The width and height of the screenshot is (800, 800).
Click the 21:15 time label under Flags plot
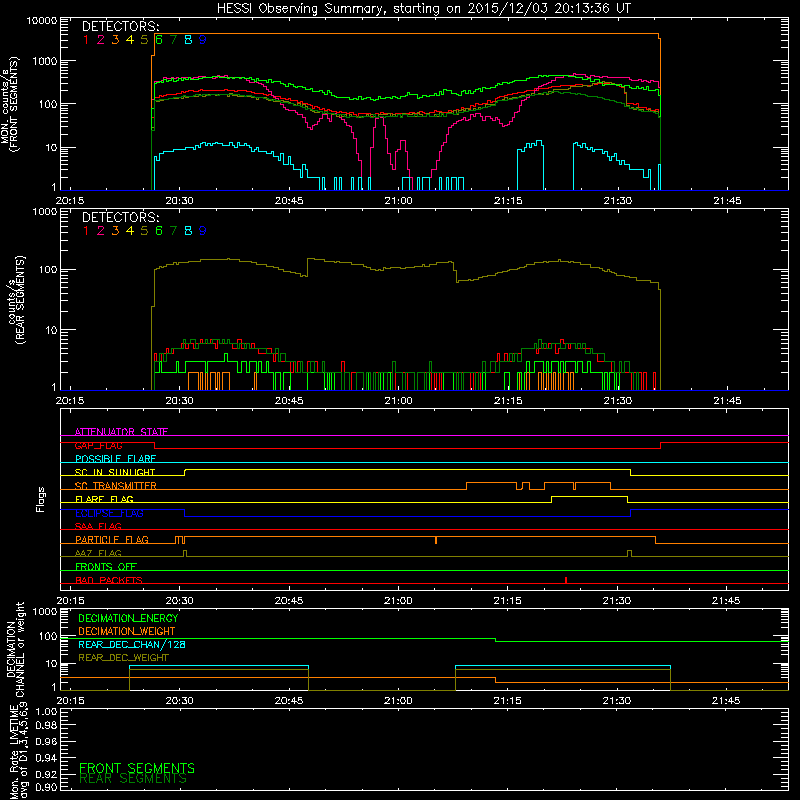click(508, 601)
